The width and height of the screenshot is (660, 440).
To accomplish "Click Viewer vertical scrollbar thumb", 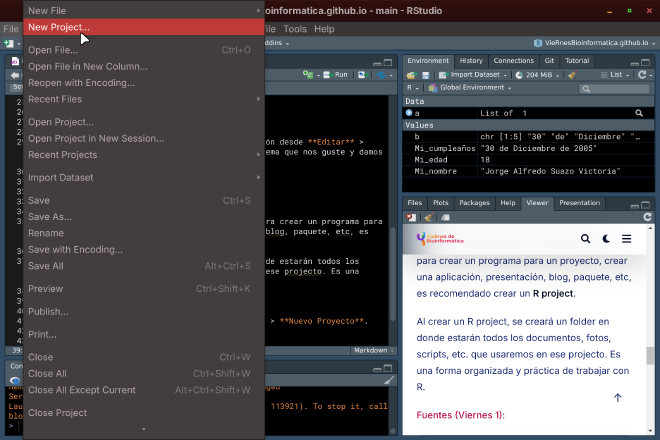I will point(650,355).
